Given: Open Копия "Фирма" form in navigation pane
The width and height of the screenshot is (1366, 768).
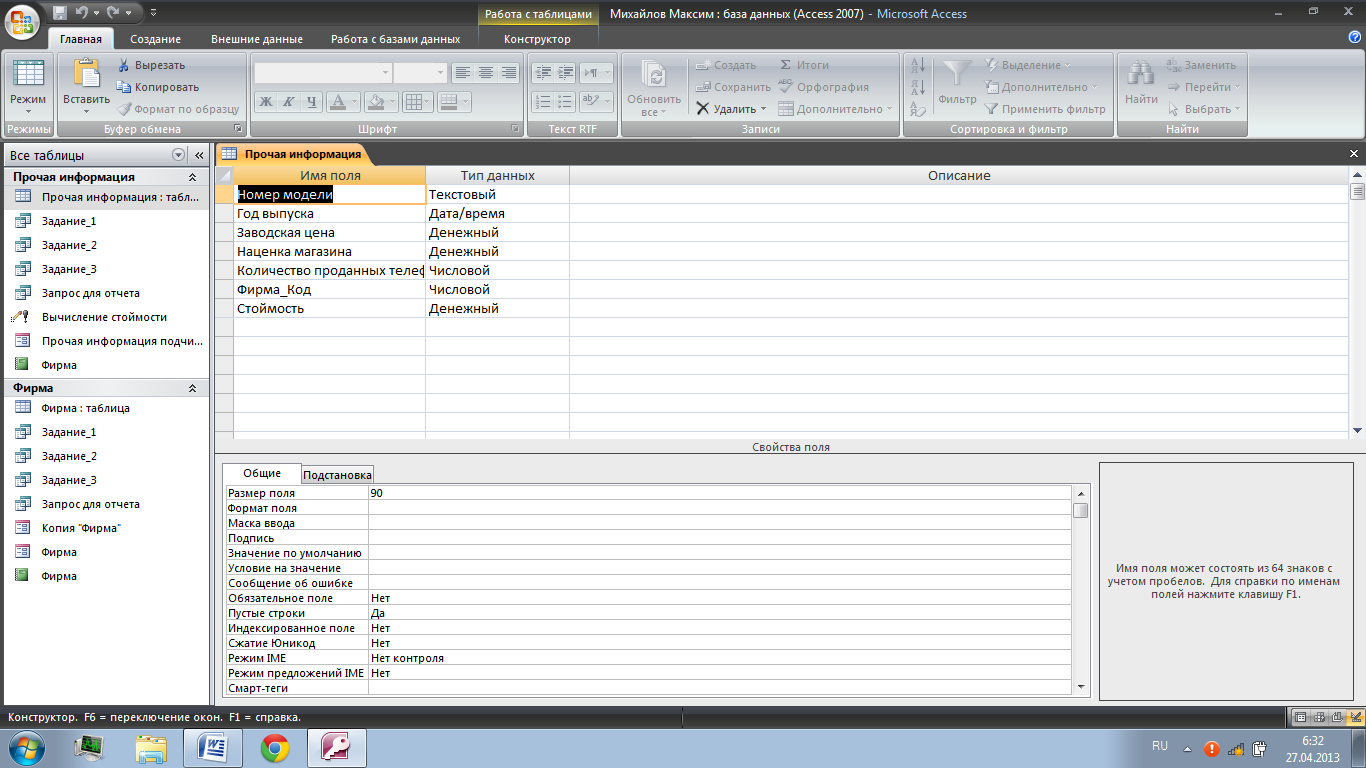Looking at the screenshot, I should pyautogui.click(x=82, y=528).
